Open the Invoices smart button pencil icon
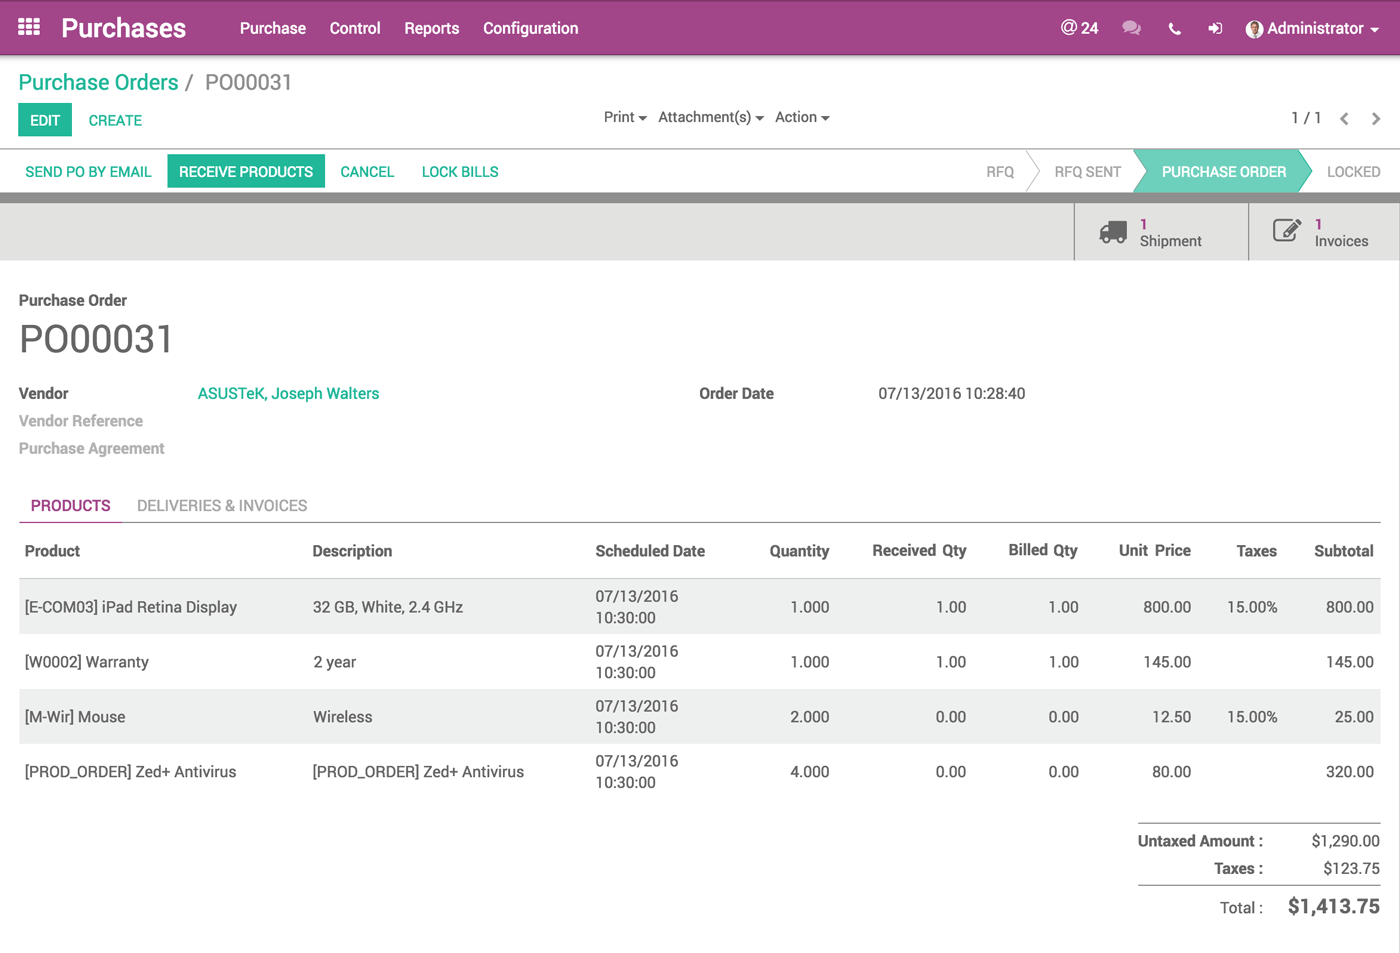1400x953 pixels. [x=1287, y=231]
